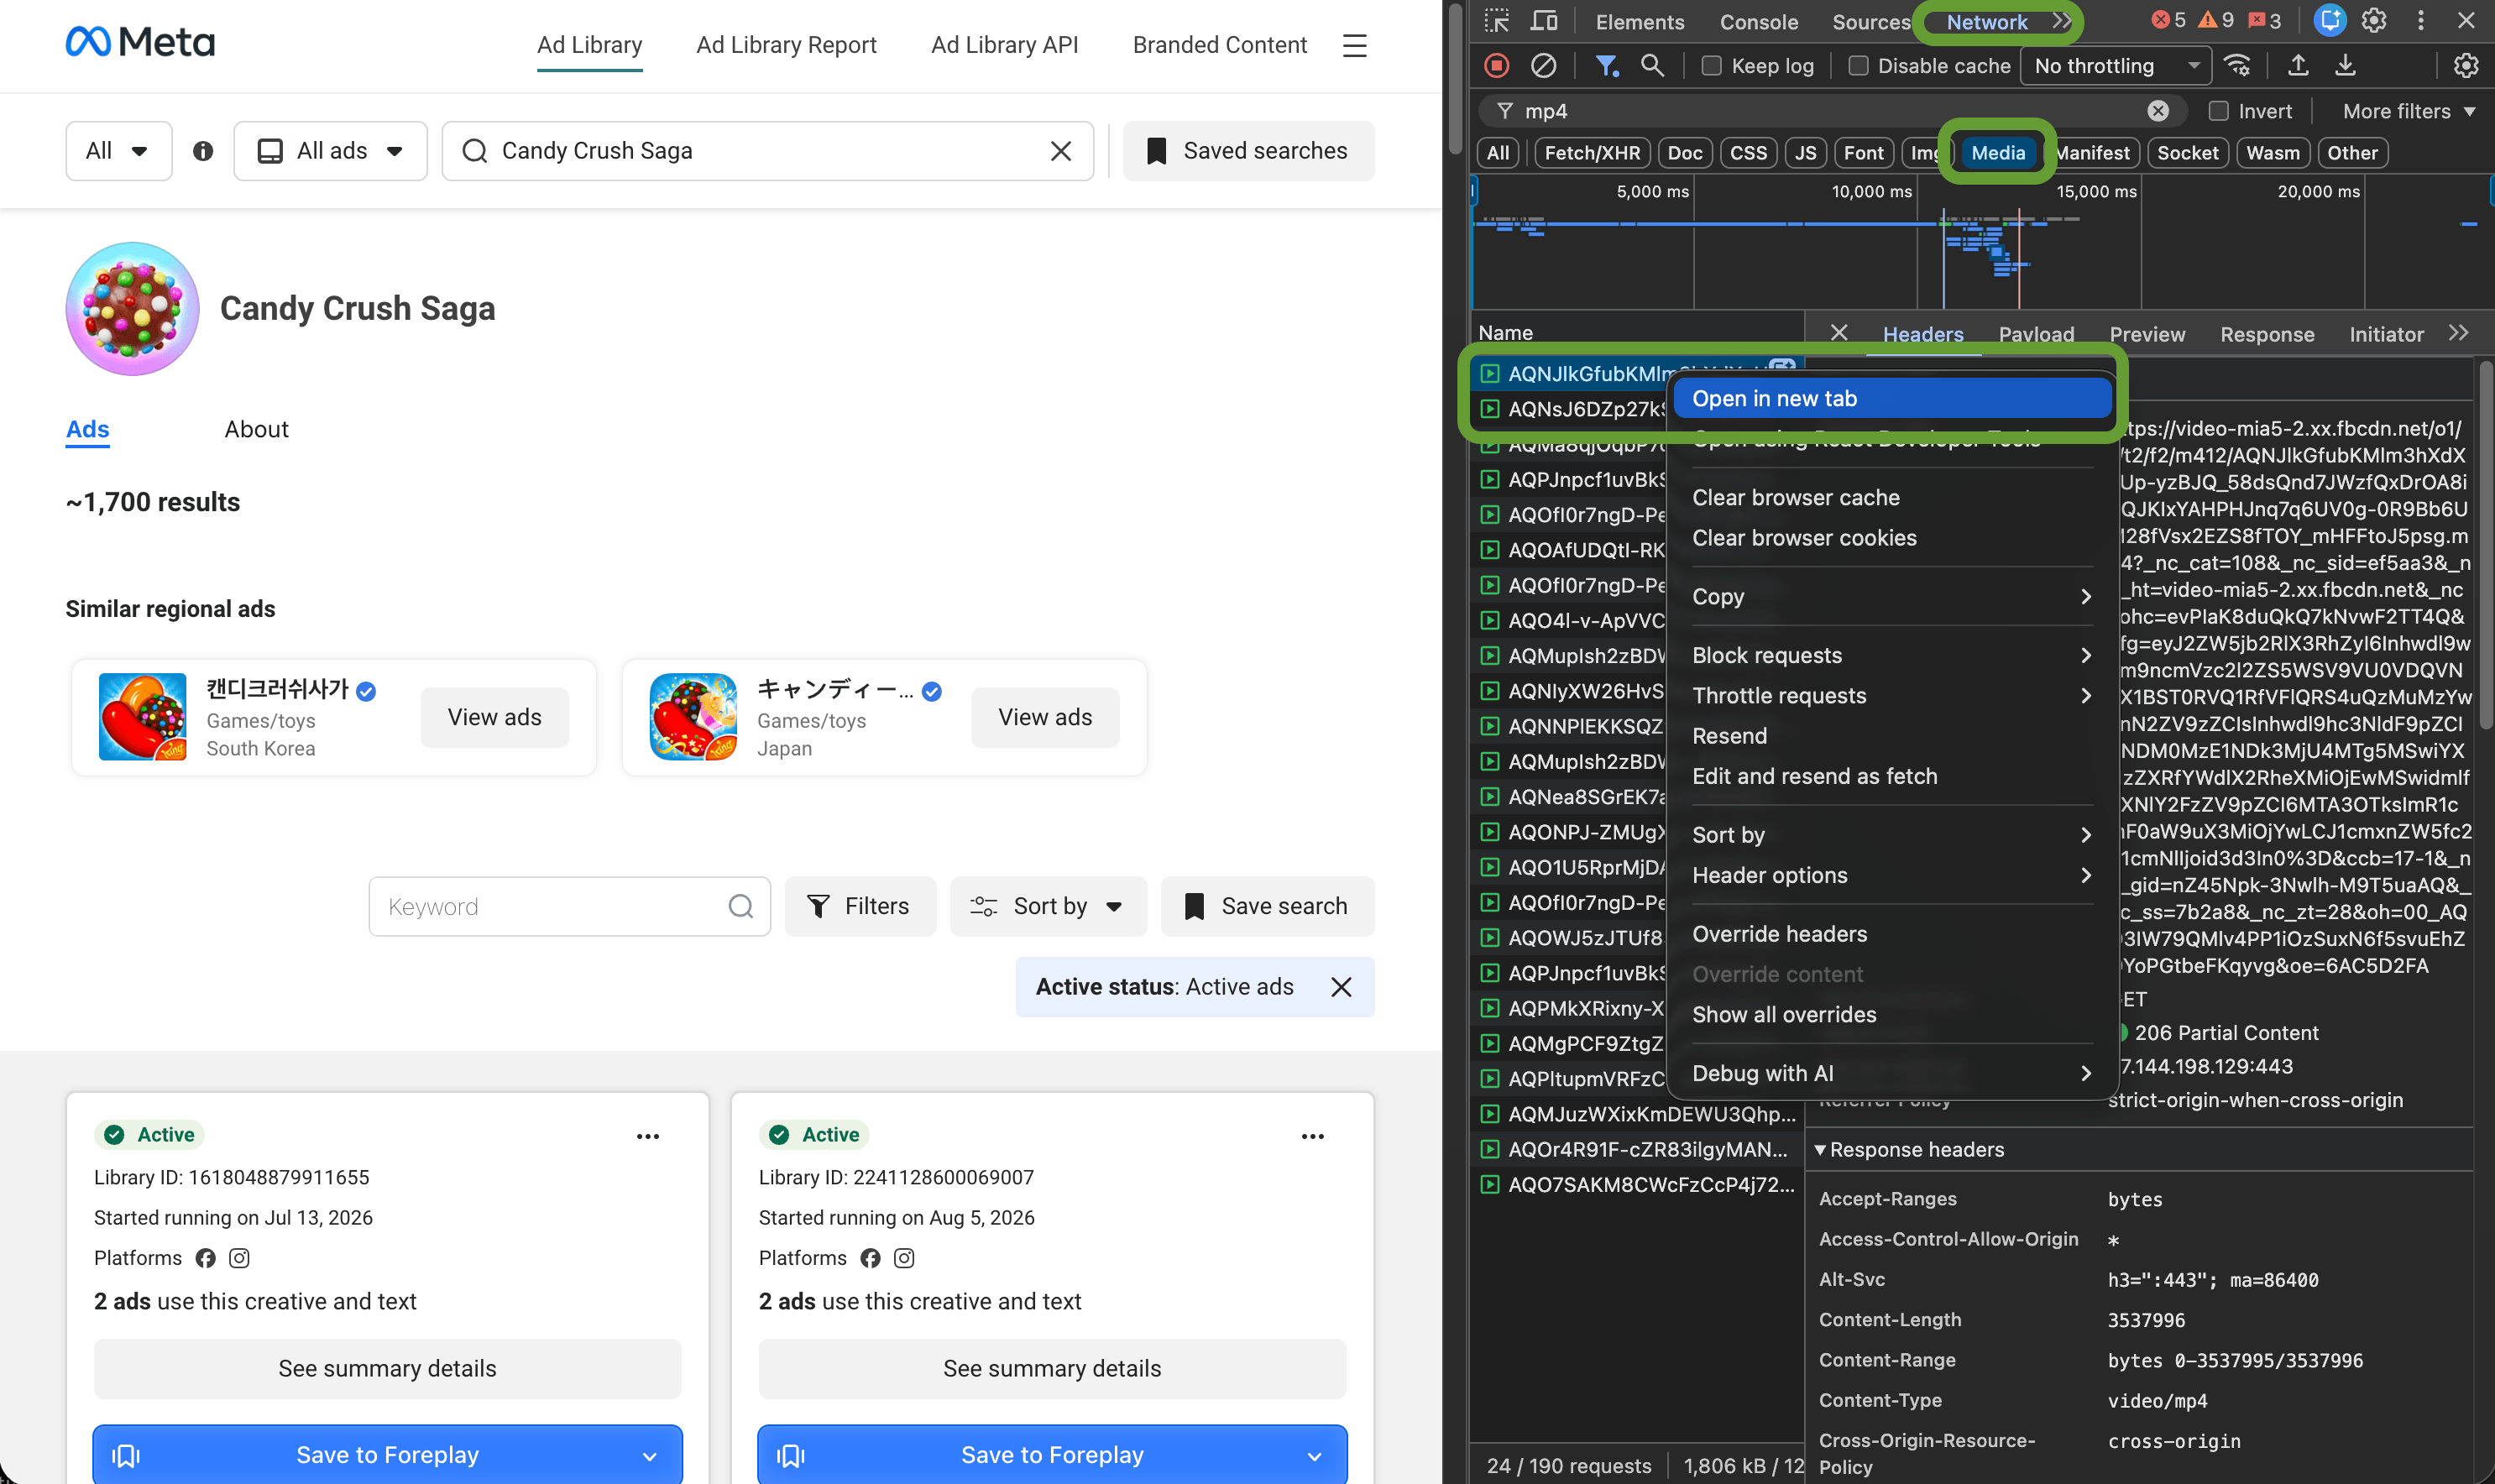The image size is (2495, 1484).
Task: Switch to the About tab
Action: [x=256, y=429]
